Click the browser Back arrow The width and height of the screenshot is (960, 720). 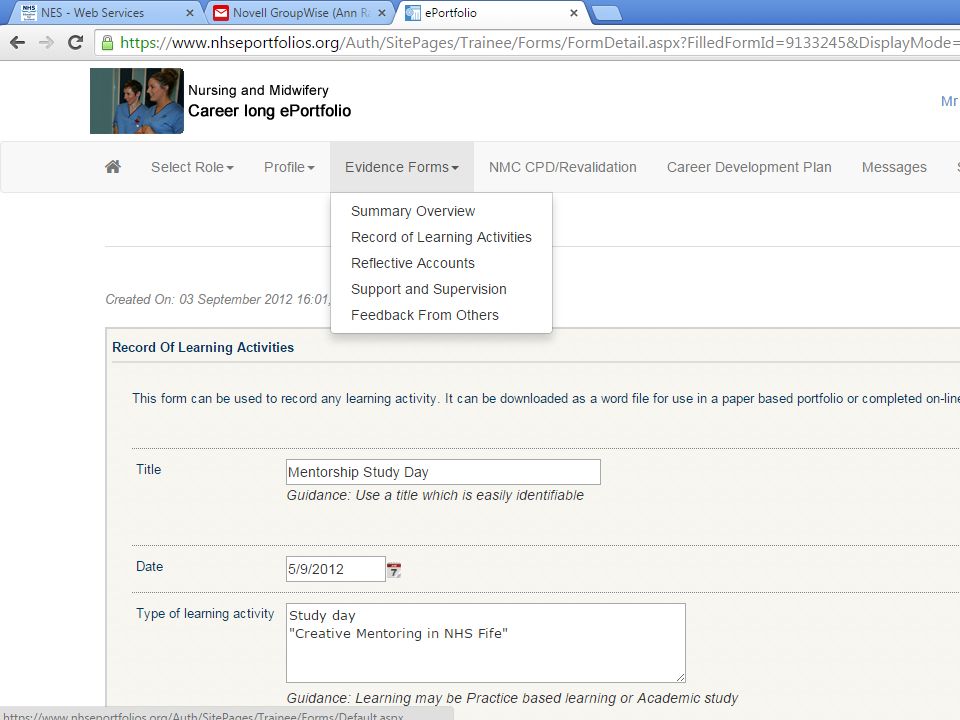point(18,42)
